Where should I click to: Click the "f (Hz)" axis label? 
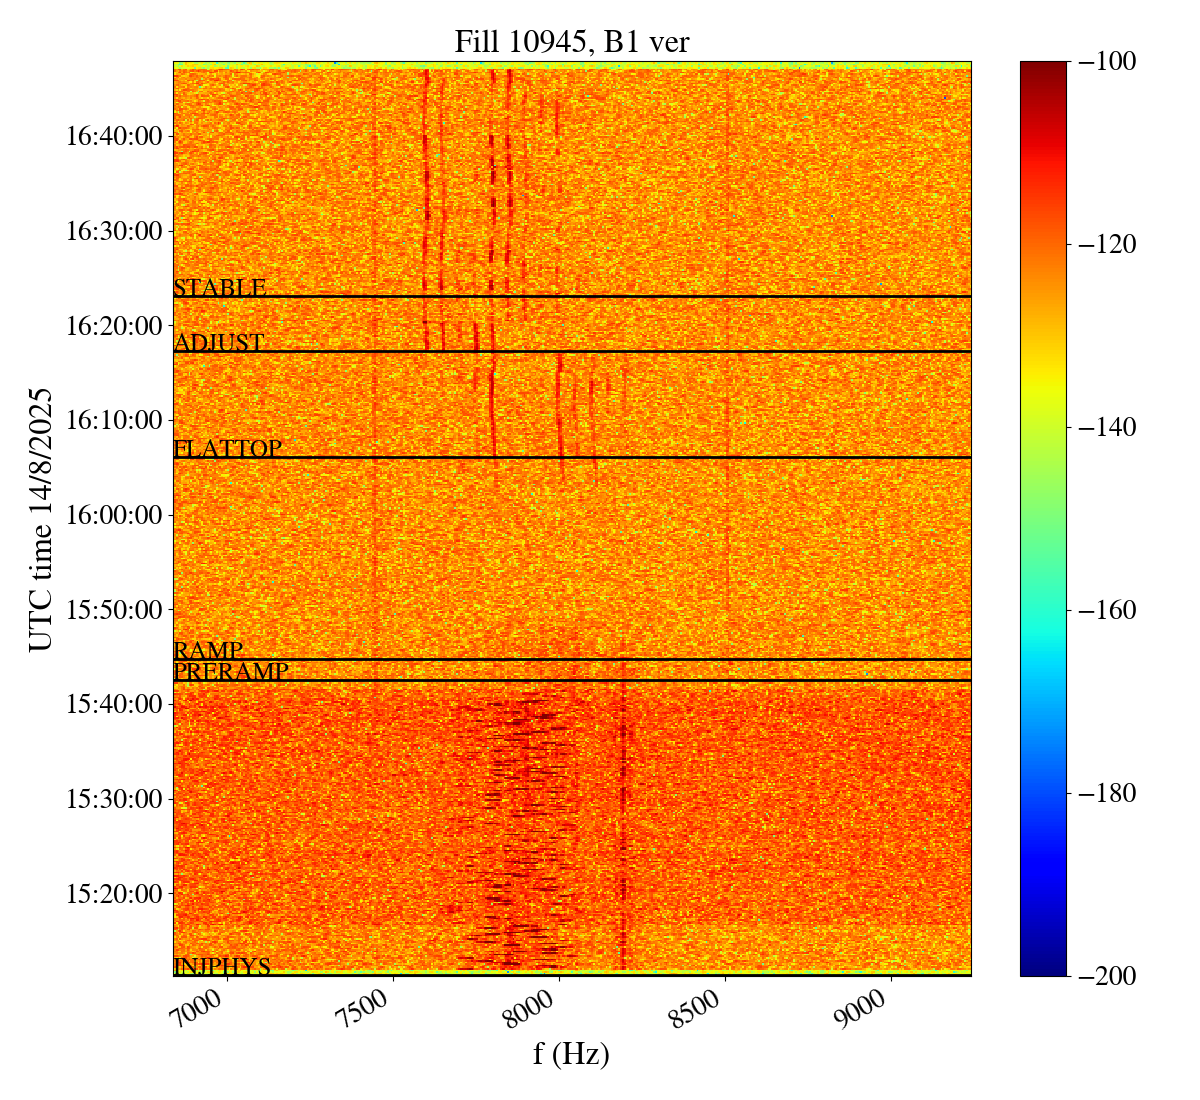point(571,1053)
